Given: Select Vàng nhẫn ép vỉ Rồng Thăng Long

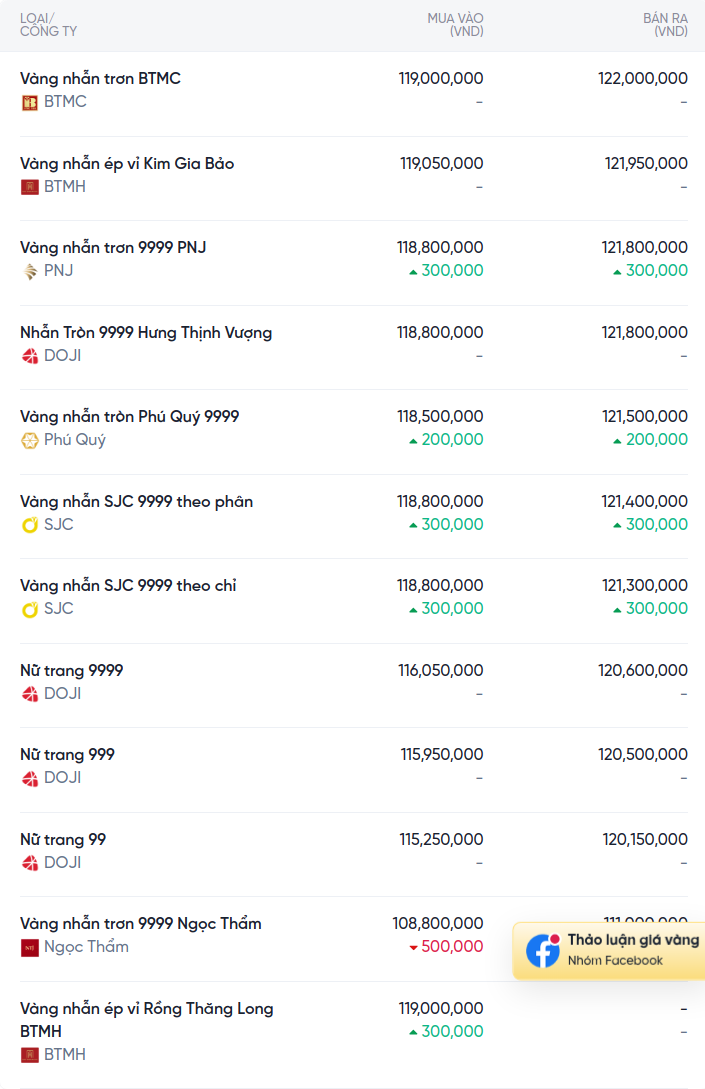Looking at the screenshot, I should point(146,1008).
